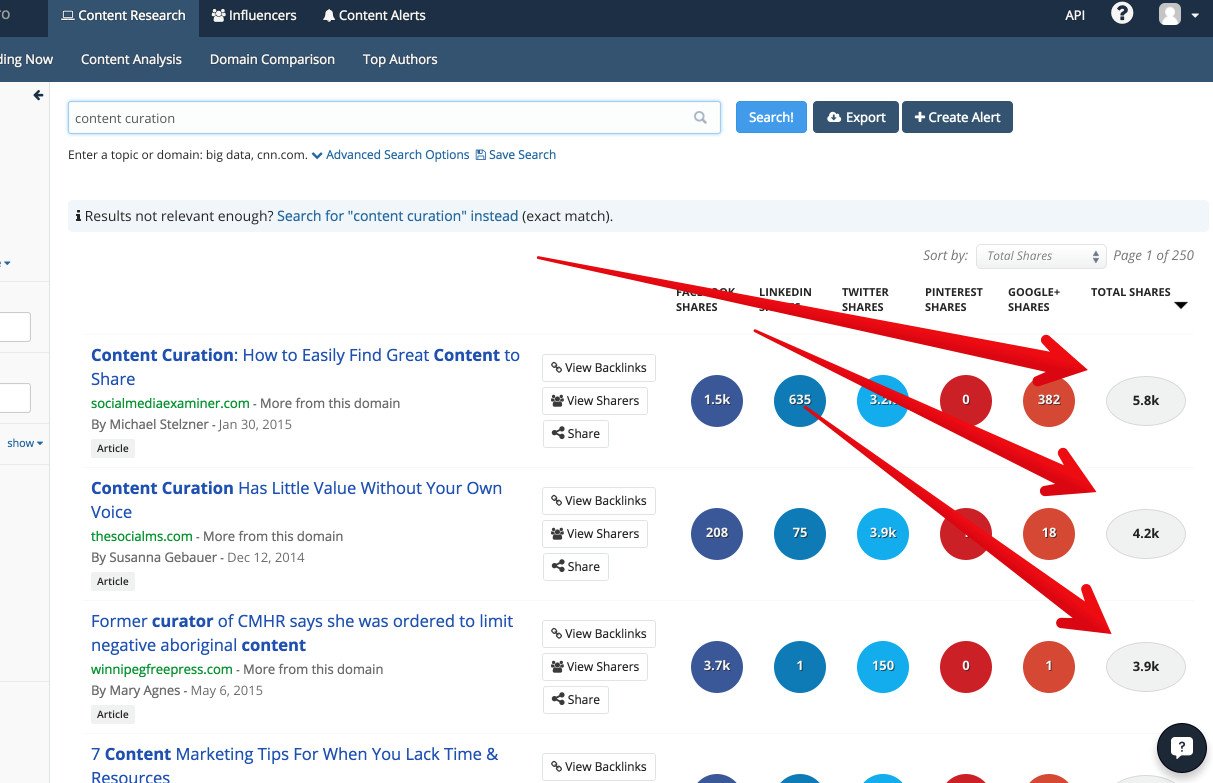Click the API link in header

point(1075,15)
